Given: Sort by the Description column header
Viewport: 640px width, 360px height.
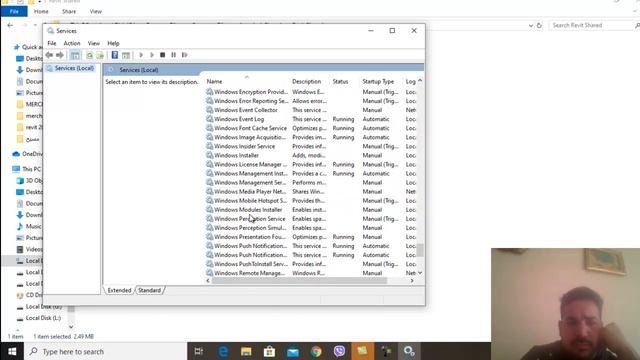Looking at the screenshot, I should [310, 82].
